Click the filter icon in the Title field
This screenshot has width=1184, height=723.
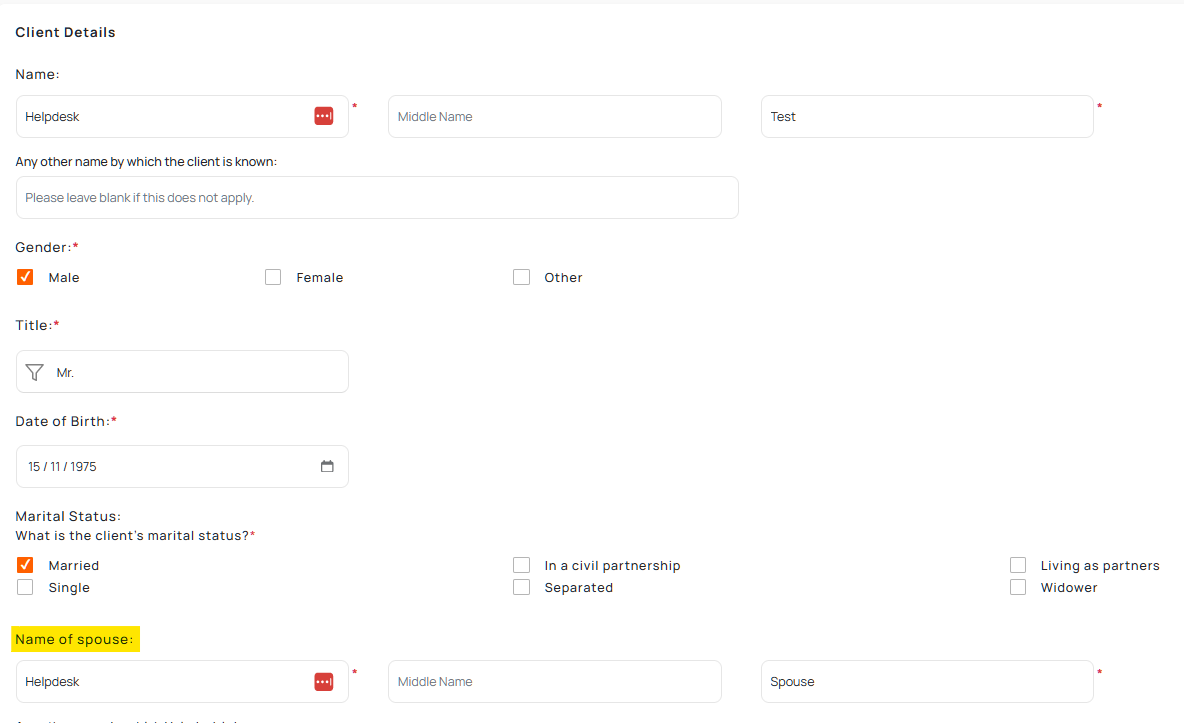click(35, 372)
